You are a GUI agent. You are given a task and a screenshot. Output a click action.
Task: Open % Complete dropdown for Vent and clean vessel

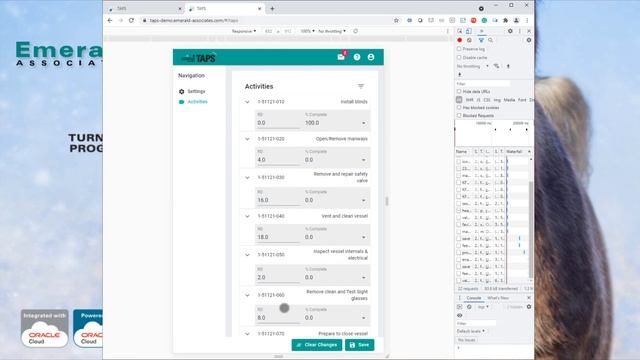point(336,235)
